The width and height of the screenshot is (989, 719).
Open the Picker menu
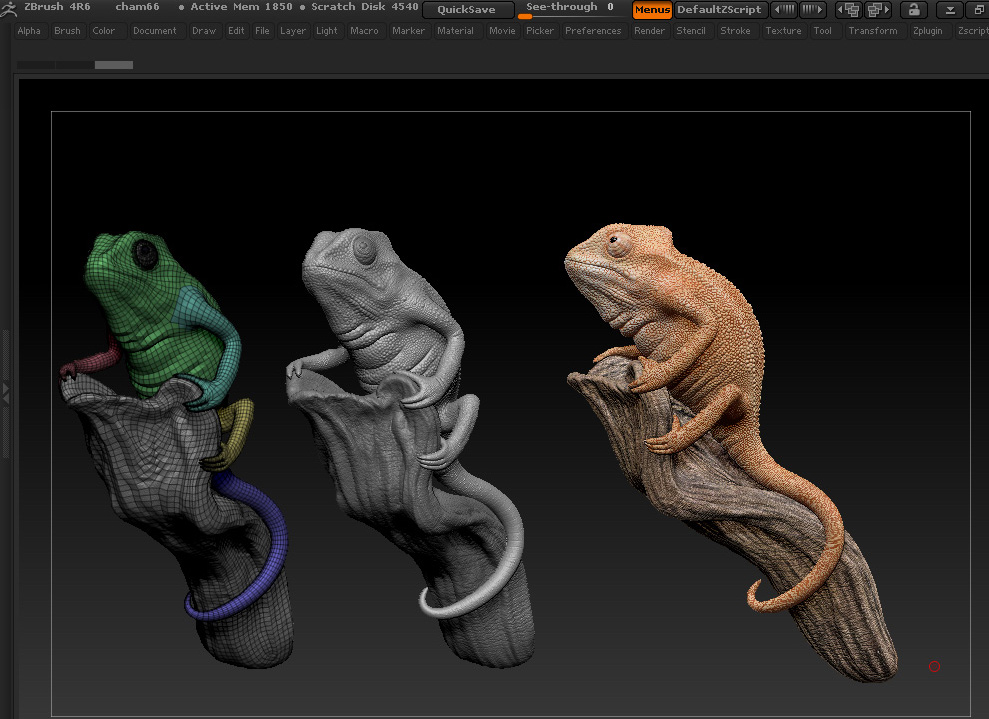540,30
